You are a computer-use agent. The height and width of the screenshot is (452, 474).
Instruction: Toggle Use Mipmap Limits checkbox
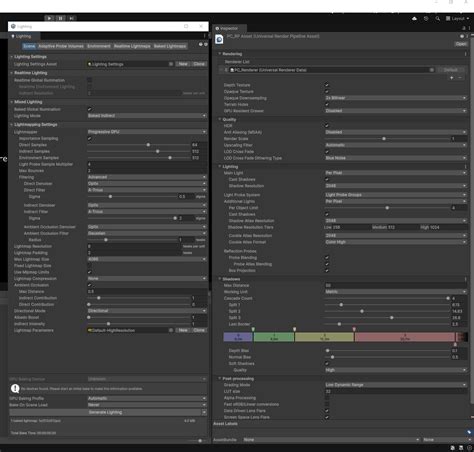click(89, 272)
